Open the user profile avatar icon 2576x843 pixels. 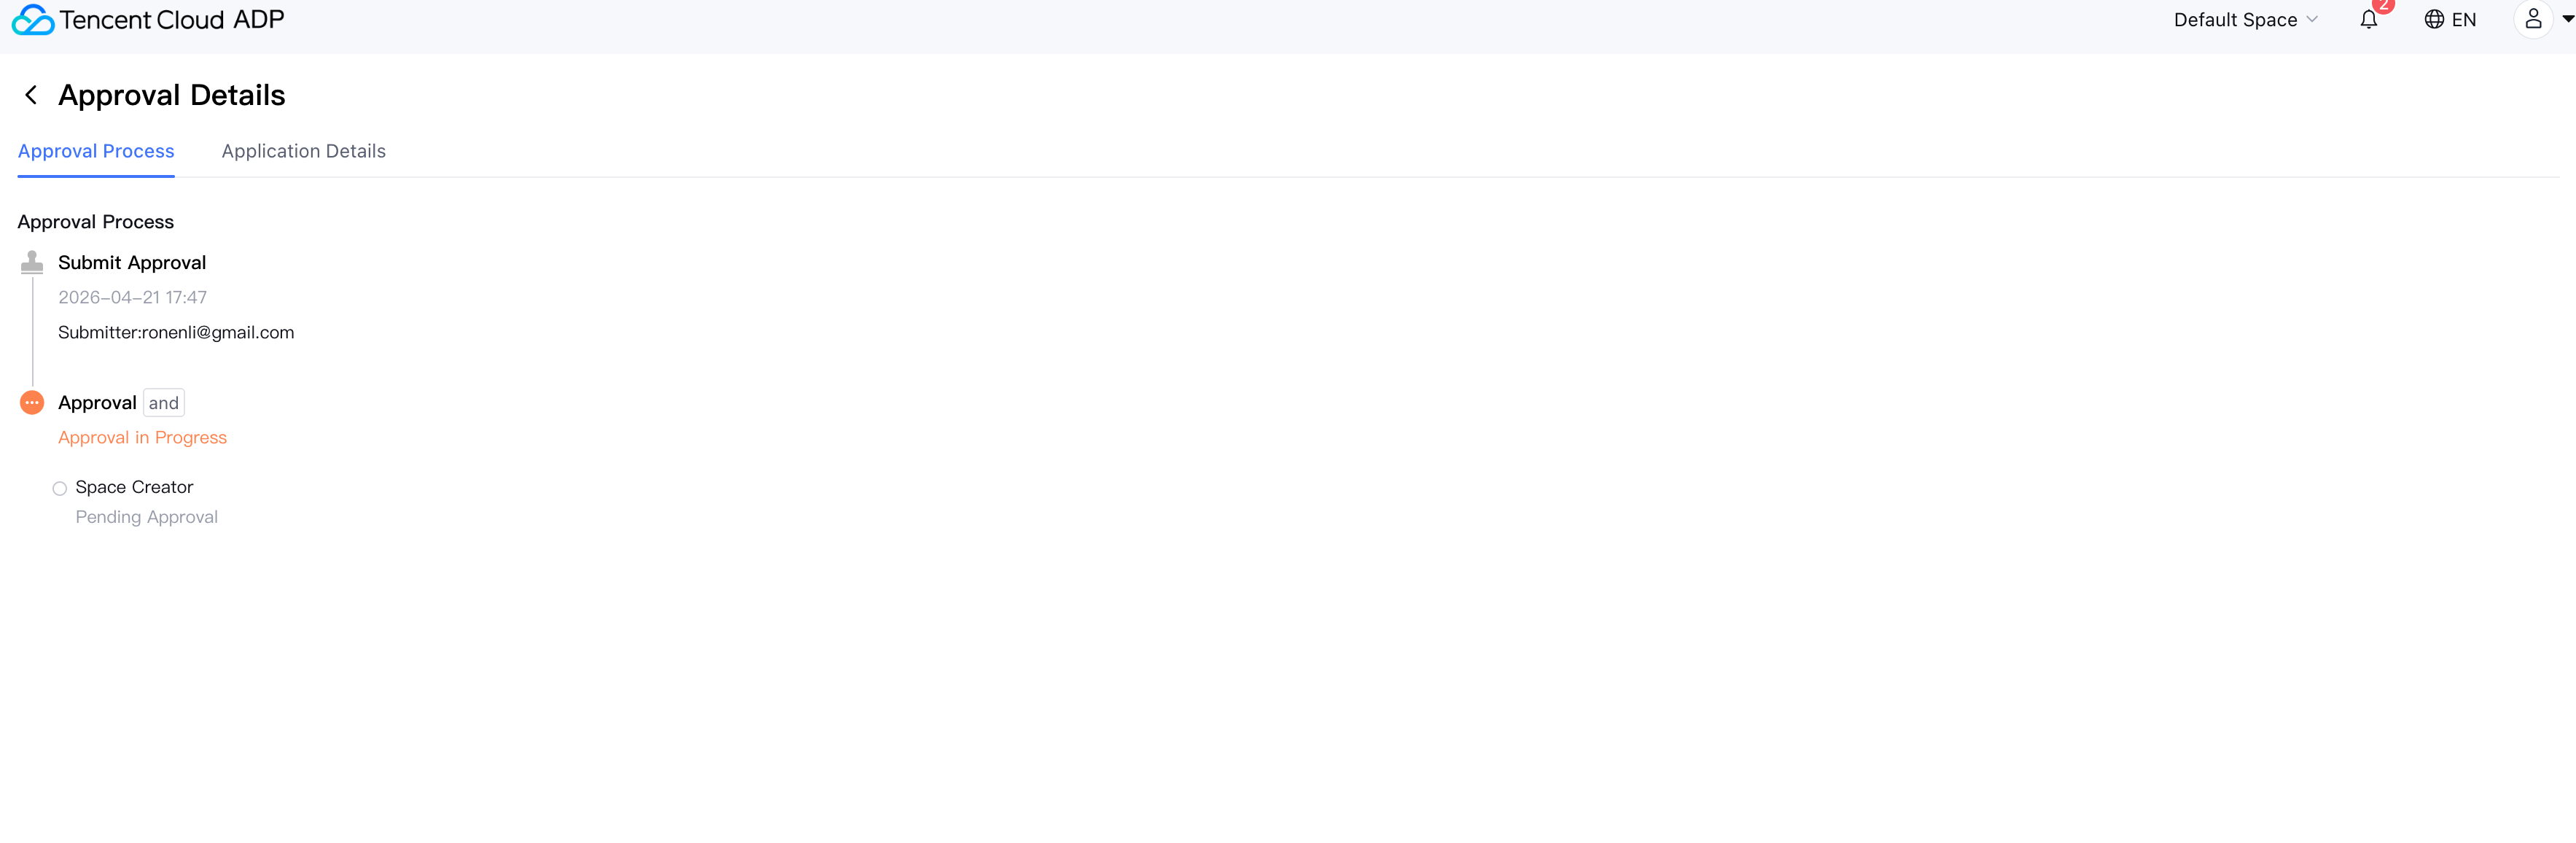2533,19
